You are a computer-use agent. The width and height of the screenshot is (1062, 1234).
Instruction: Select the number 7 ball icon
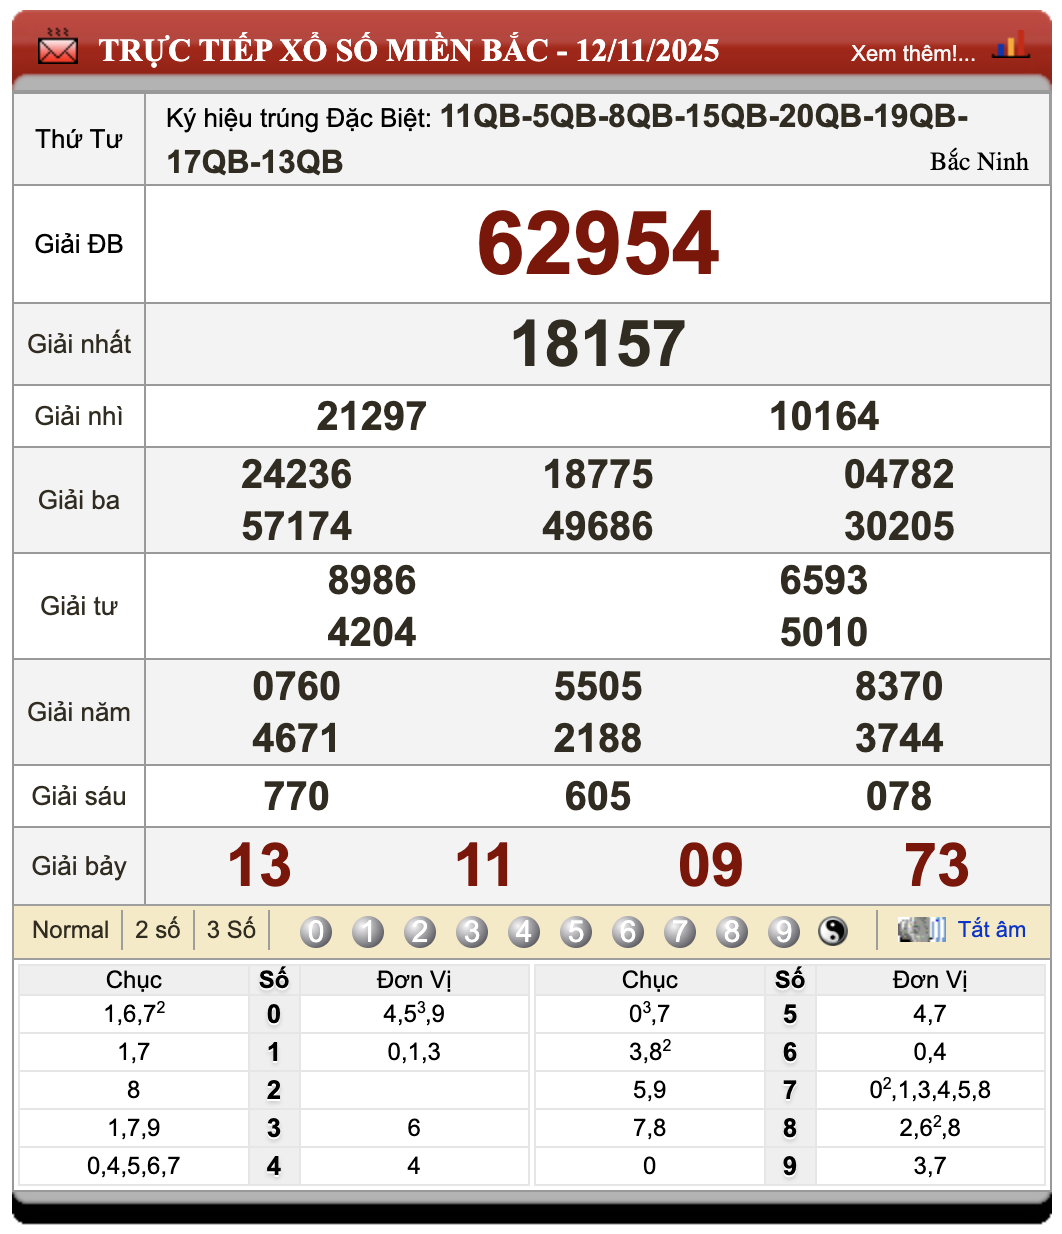tap(680, 930)
